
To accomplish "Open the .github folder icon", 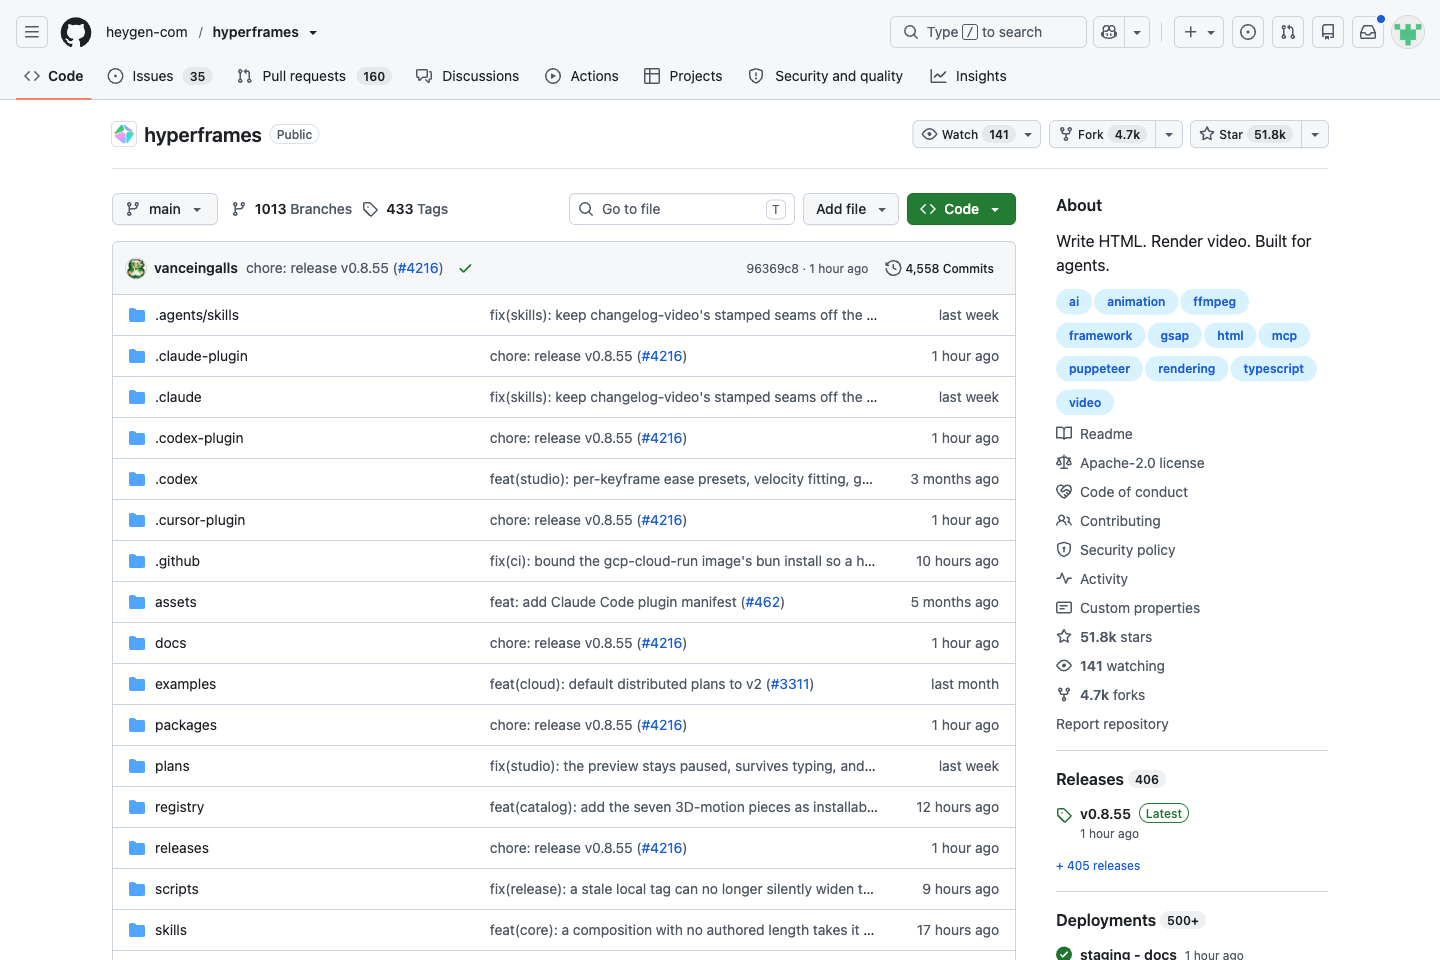I will click(137, 561).
